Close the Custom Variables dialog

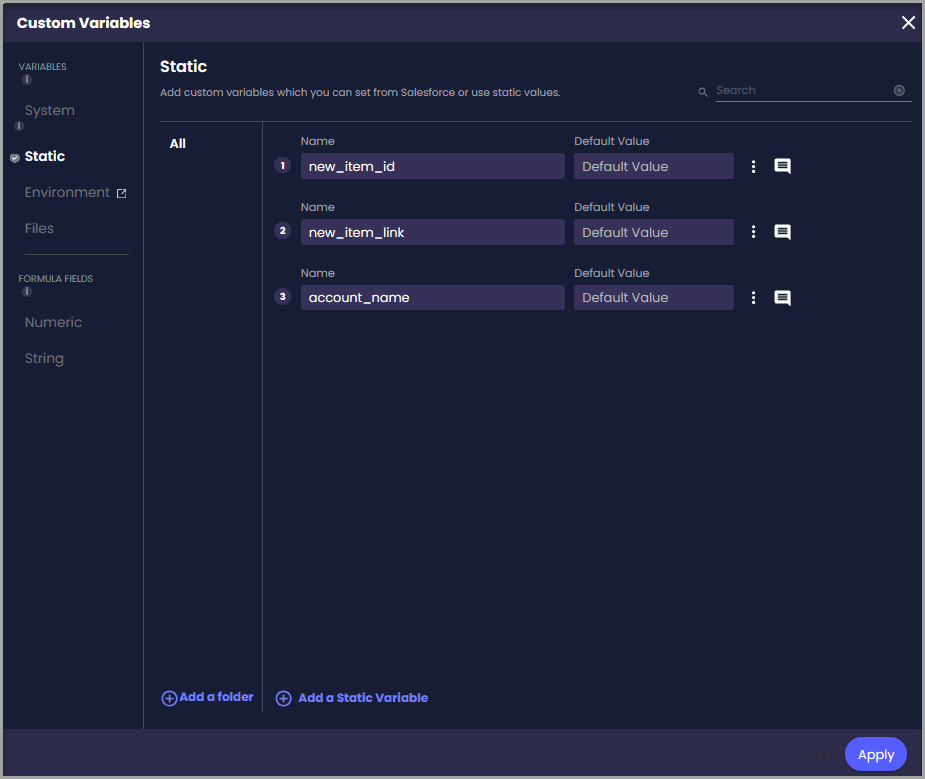(x=908, y=22)
